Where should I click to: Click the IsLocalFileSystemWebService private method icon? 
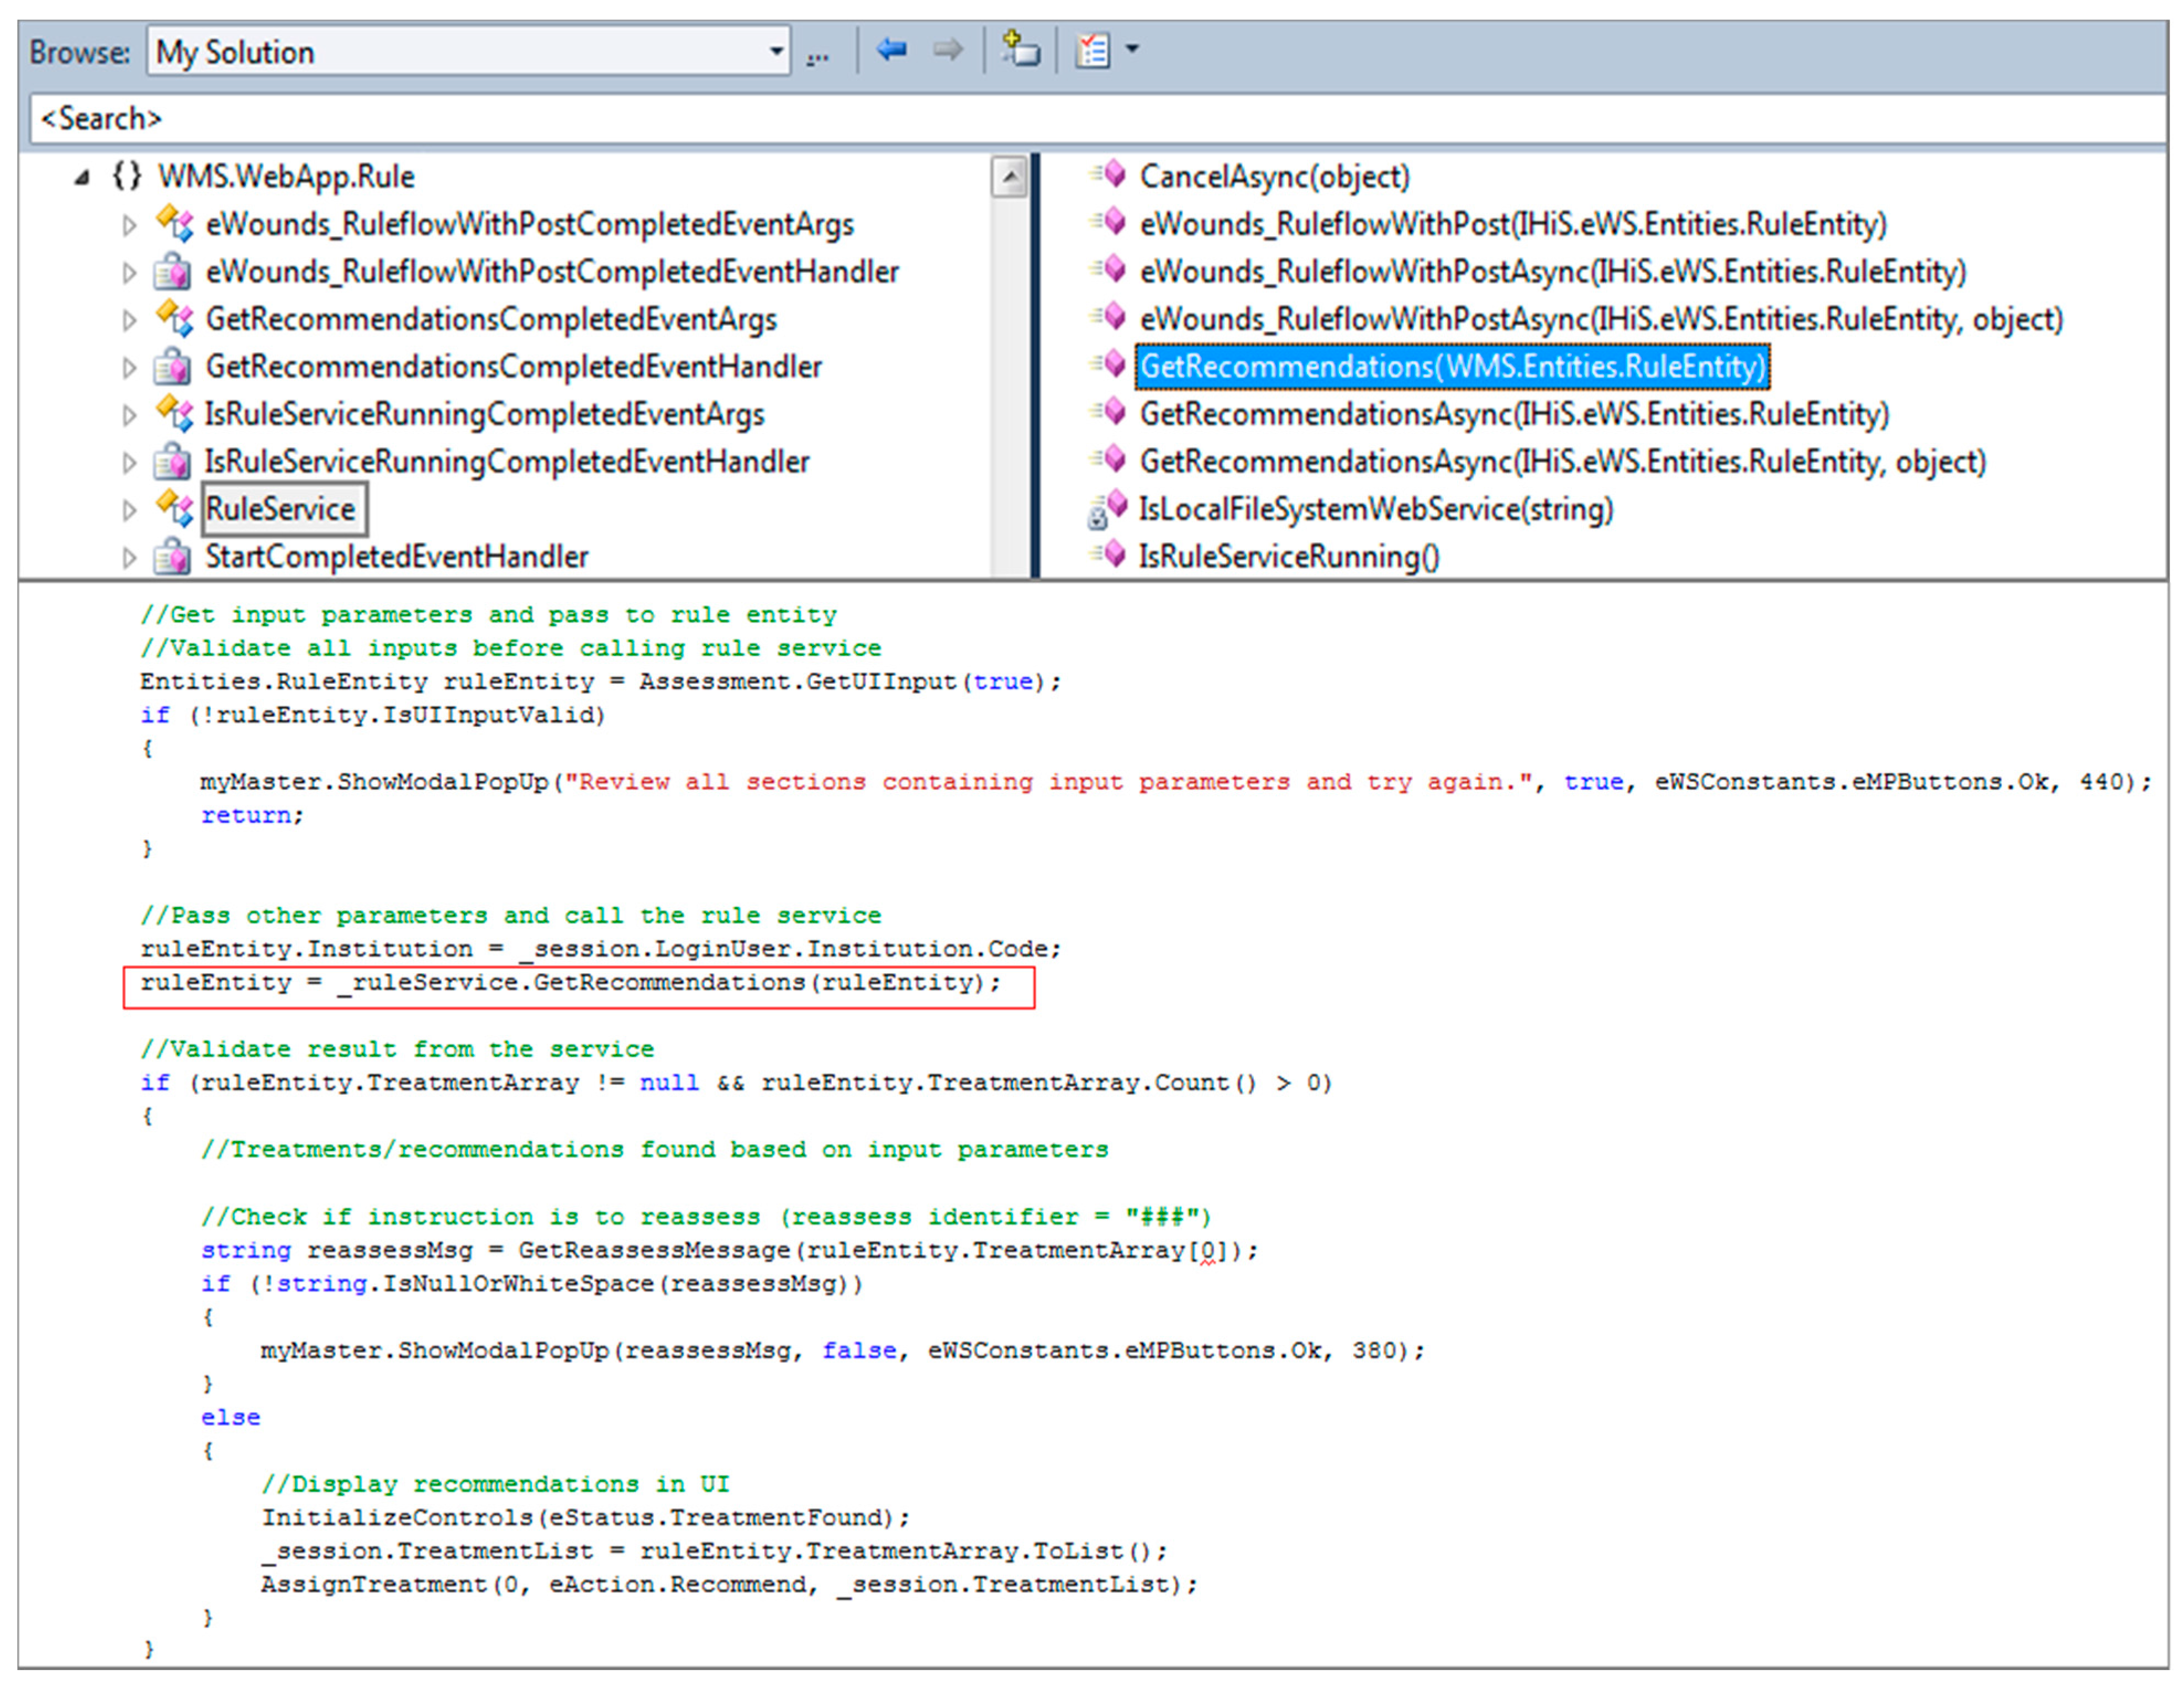pos(1108,509)
